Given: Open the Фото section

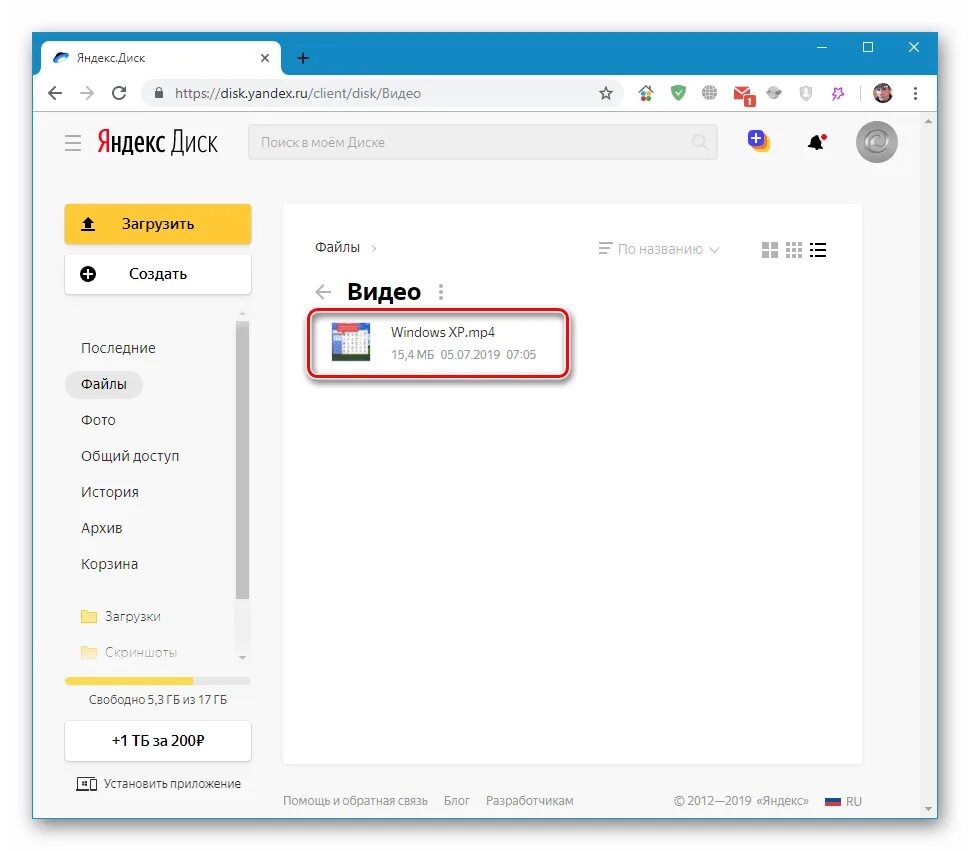Looking at the screenshot, I should [x=98, y=421].
